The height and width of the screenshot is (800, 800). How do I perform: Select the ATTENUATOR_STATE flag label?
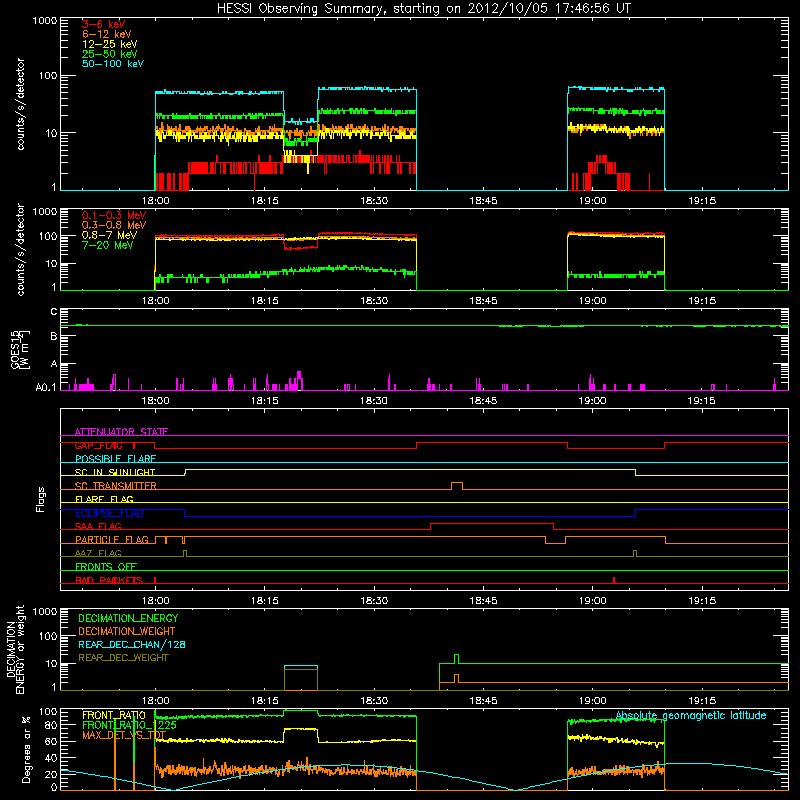(121, 432)
